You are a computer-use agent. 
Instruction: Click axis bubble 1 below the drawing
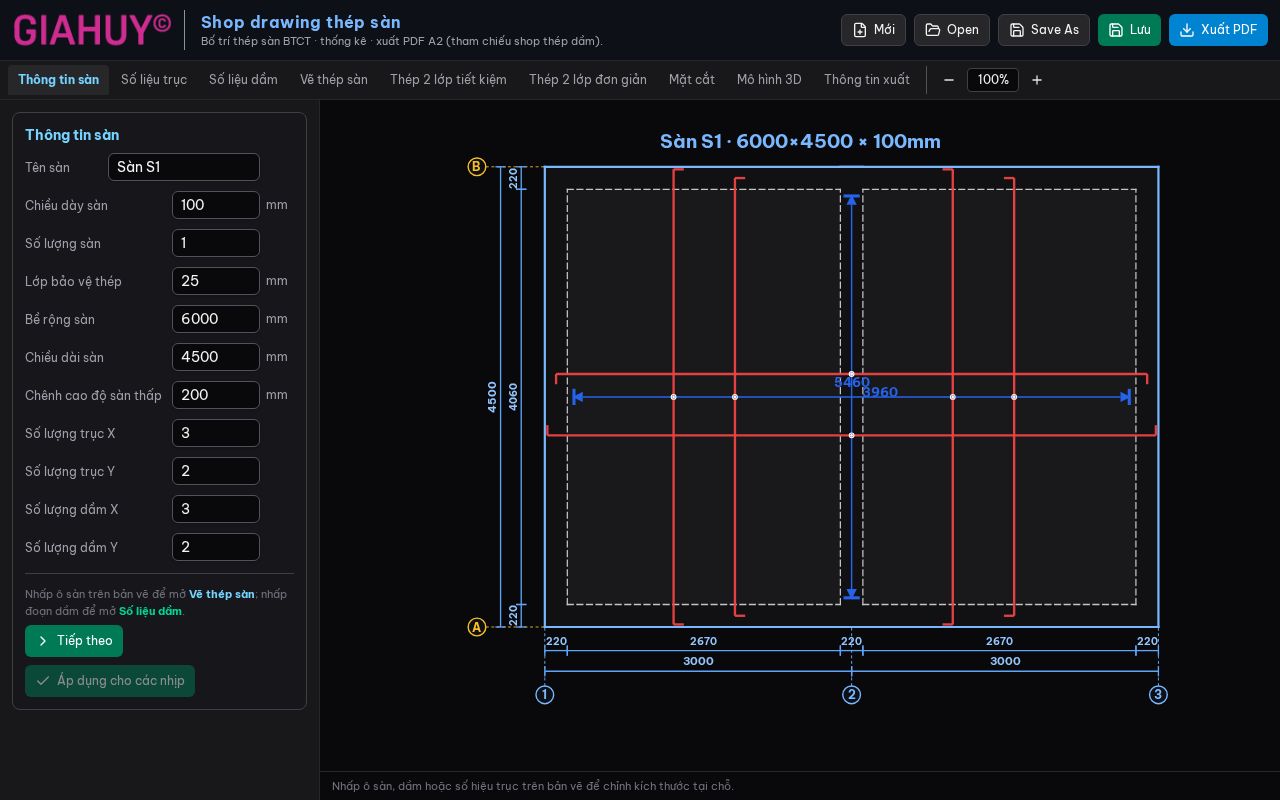point(545,695)
